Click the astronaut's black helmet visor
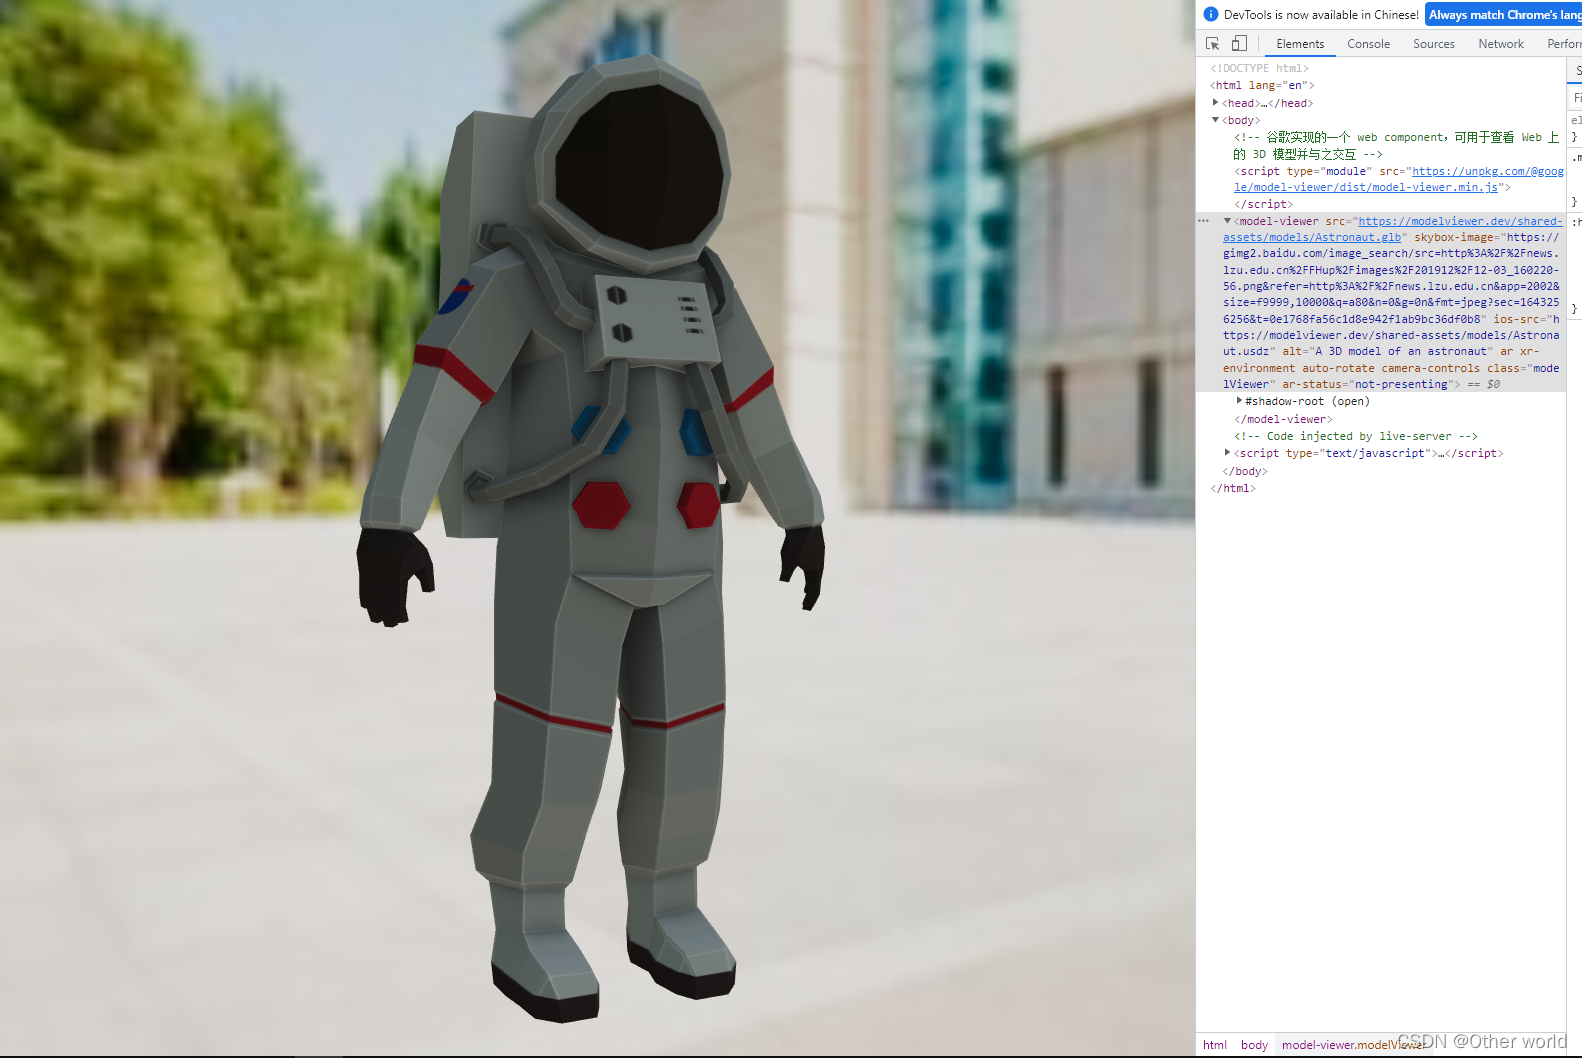Image resolution: width=1582 pixels, height=1058 pixels. (x=639, y=165)
